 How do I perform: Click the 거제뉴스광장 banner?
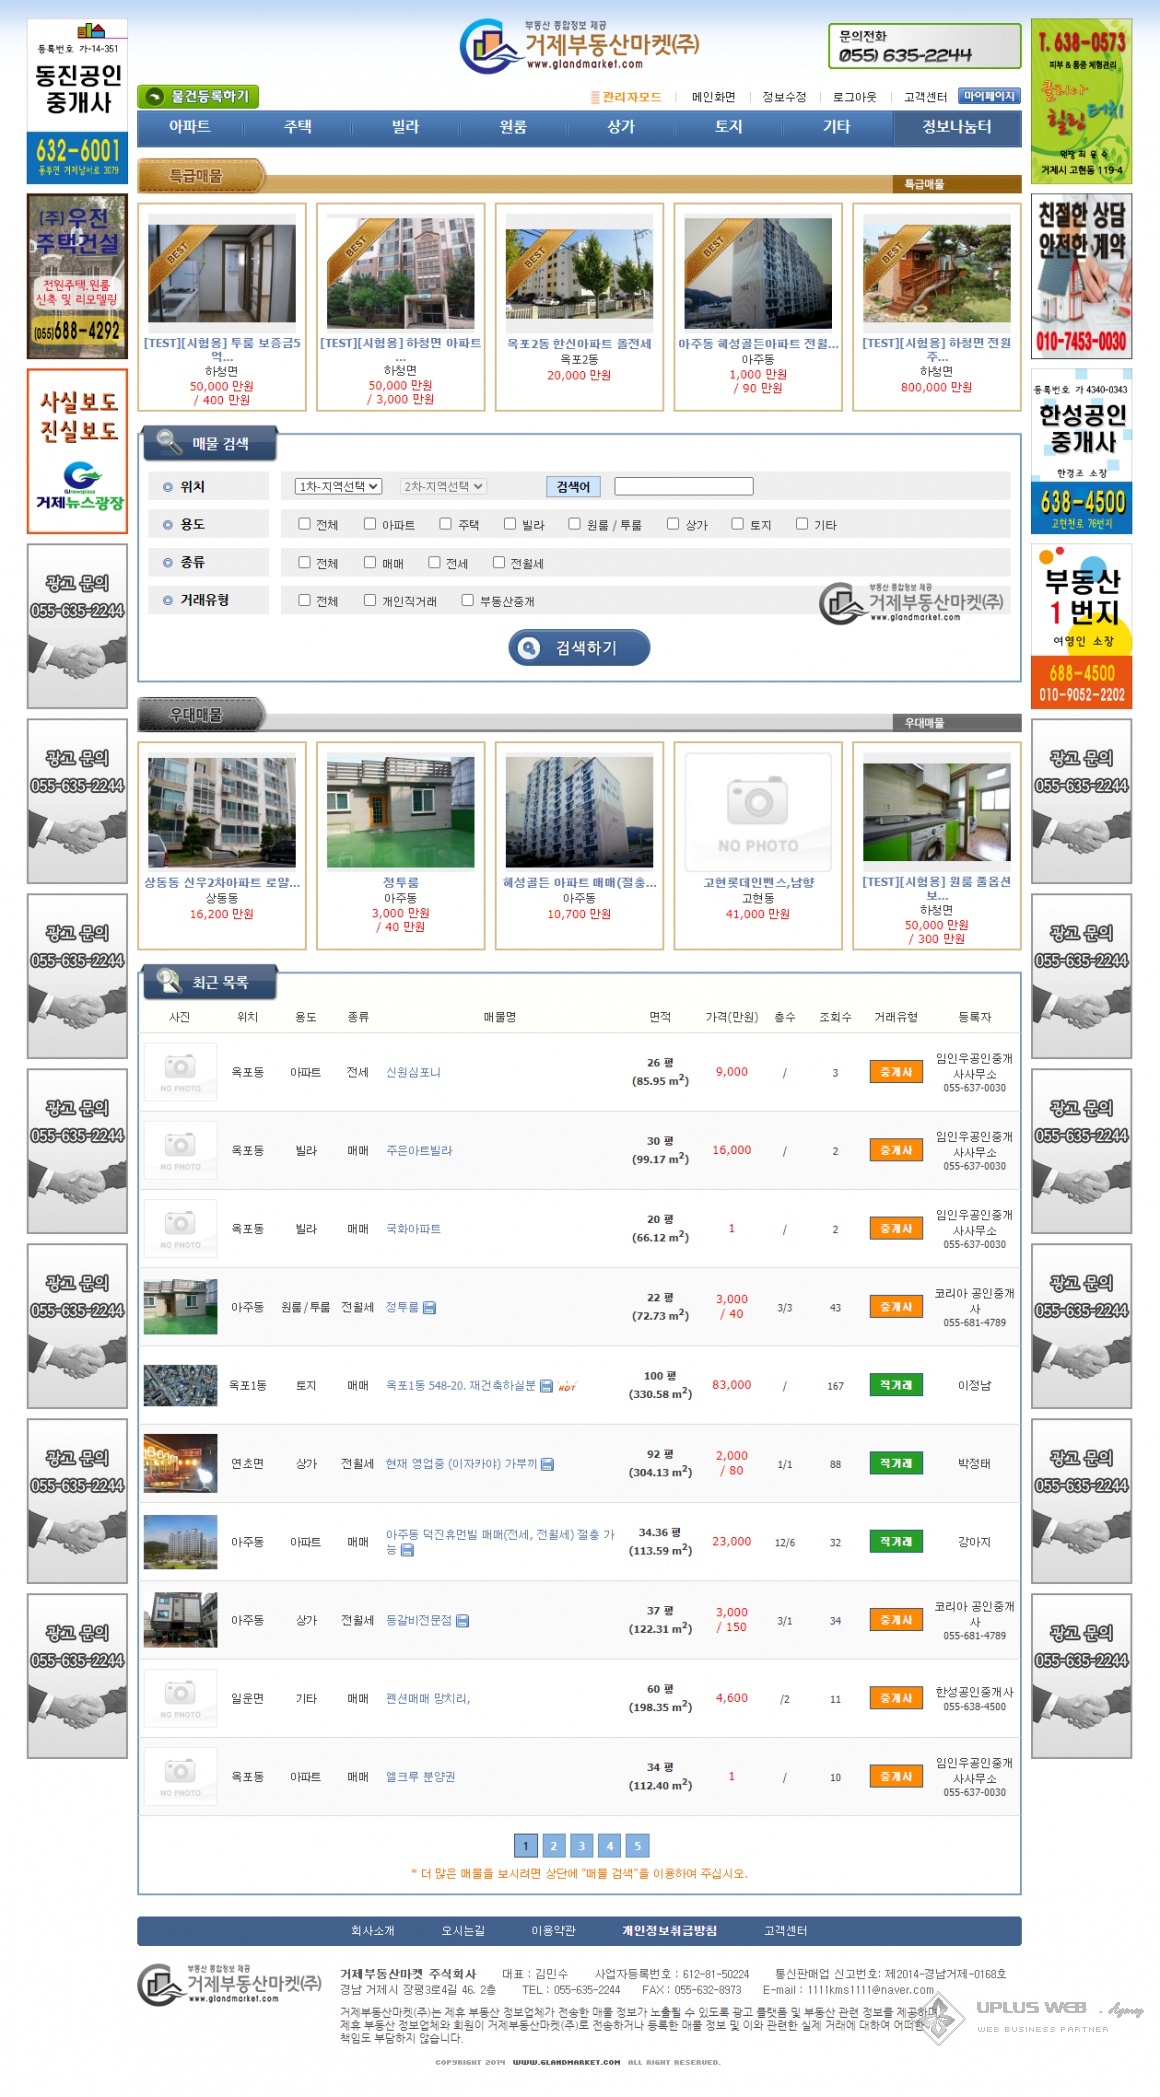coord(77,451)
